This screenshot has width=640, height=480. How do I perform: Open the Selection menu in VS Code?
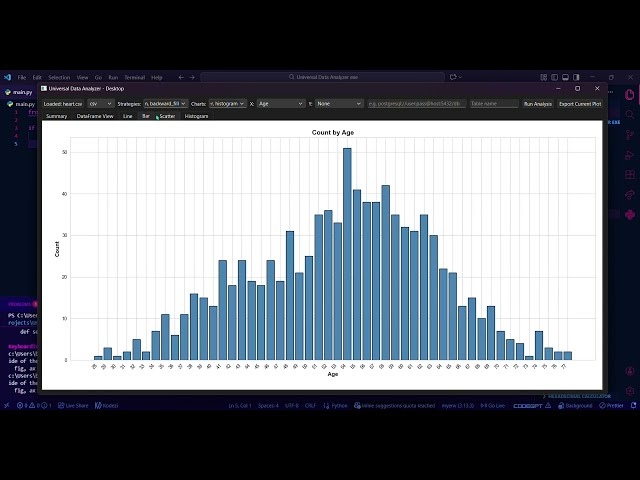[x=59, y=77]
